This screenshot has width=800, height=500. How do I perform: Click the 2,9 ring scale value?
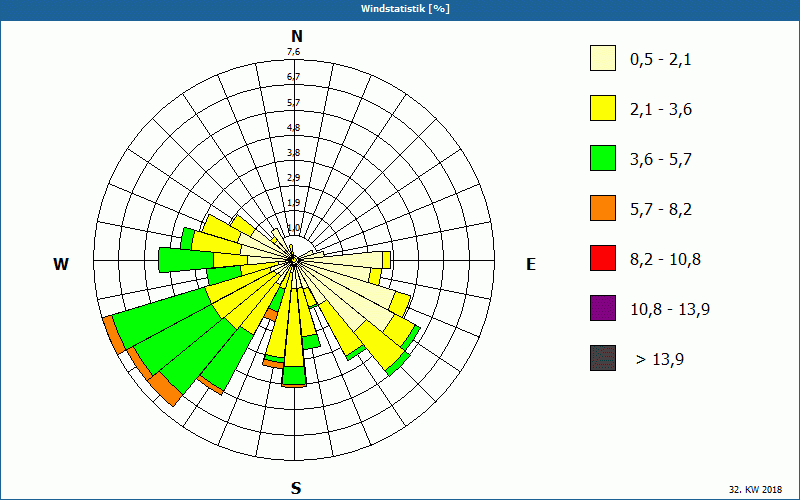293,178
